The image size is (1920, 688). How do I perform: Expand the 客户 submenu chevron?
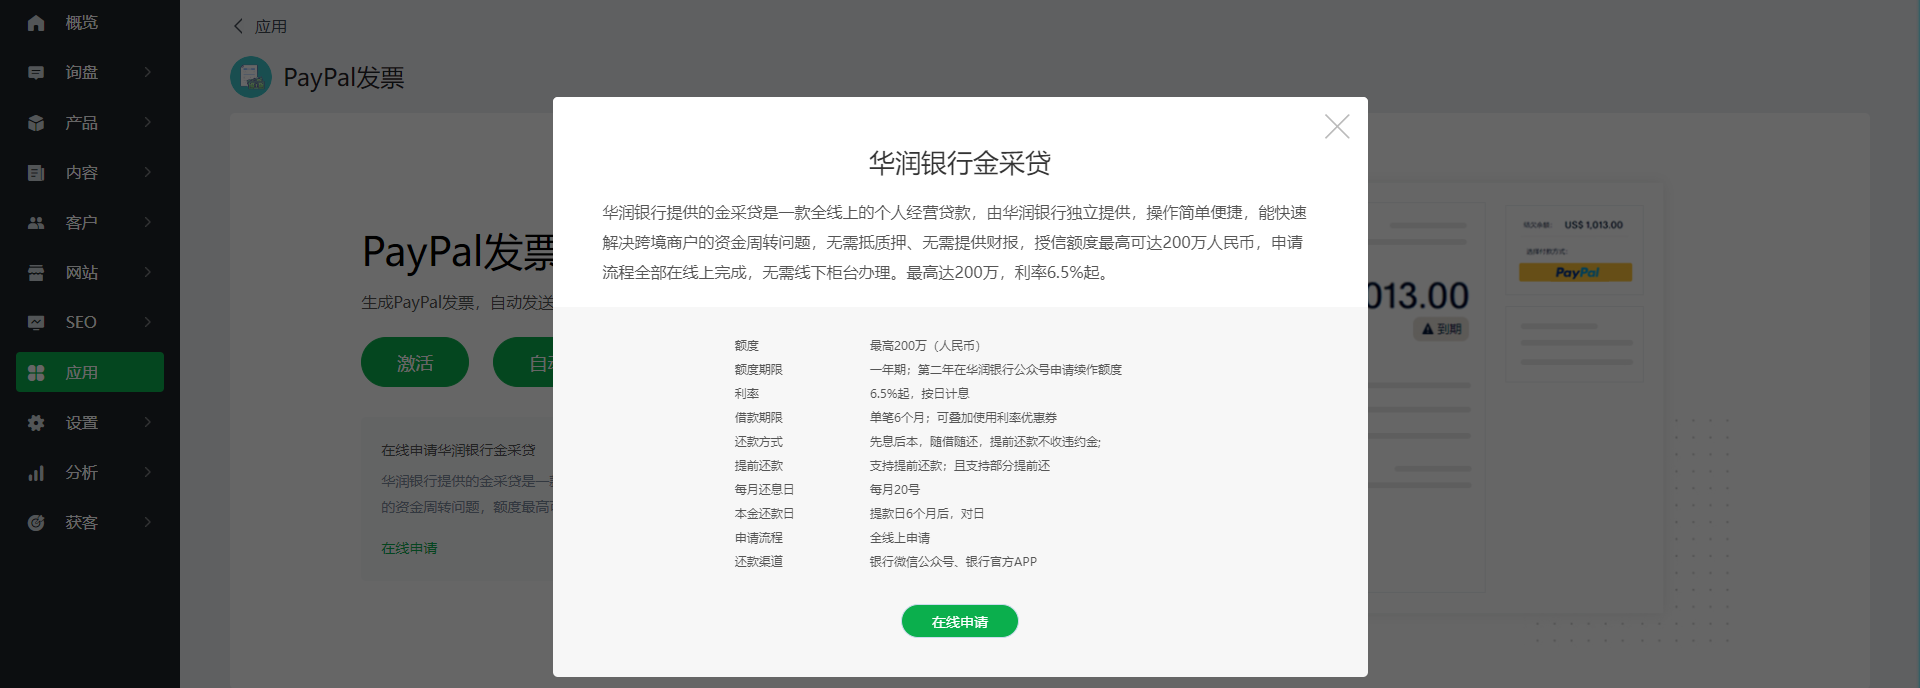pyautogui.click(x=148, y=222)
